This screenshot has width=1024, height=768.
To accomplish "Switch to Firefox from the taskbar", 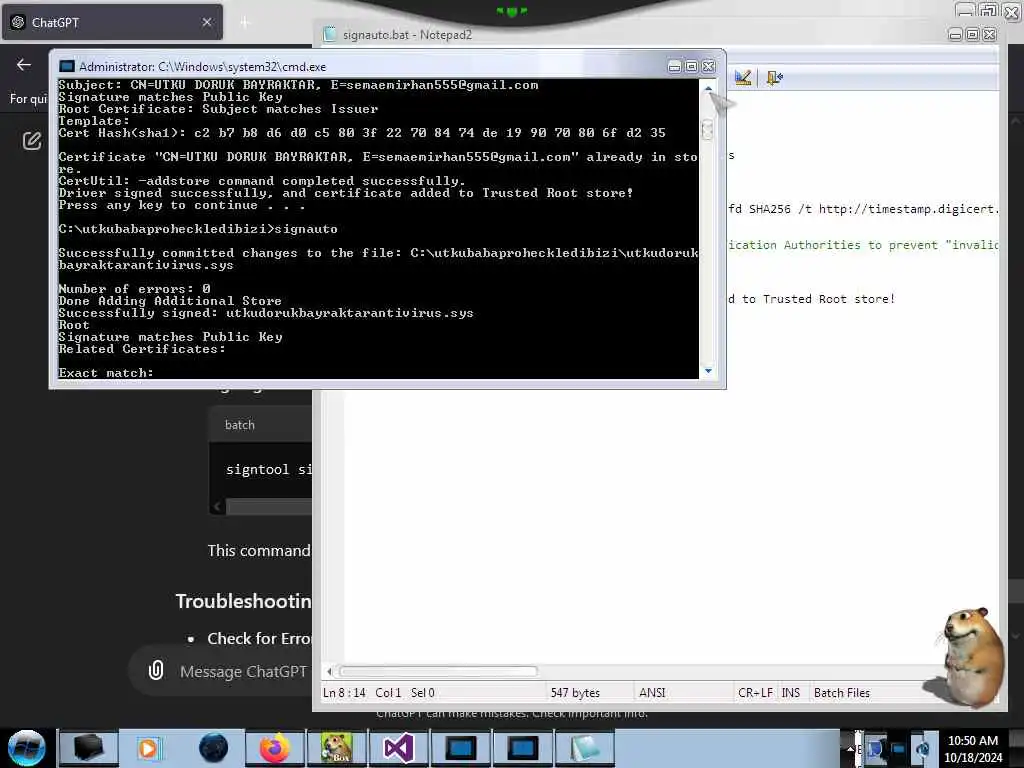I will (275, 748).
